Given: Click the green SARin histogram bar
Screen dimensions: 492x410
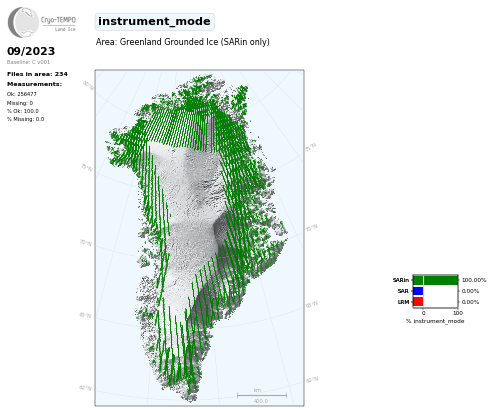Looking at the screenshot, I should [435, 280].
